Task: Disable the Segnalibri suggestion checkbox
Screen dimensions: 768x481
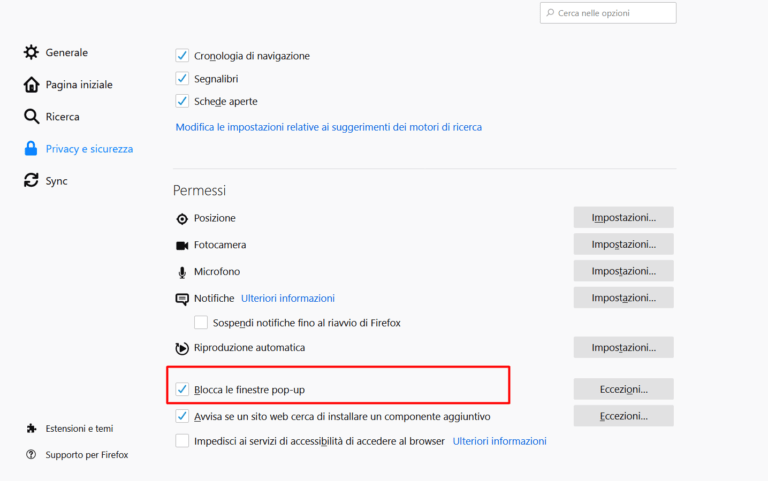Action: pos(182,78)
